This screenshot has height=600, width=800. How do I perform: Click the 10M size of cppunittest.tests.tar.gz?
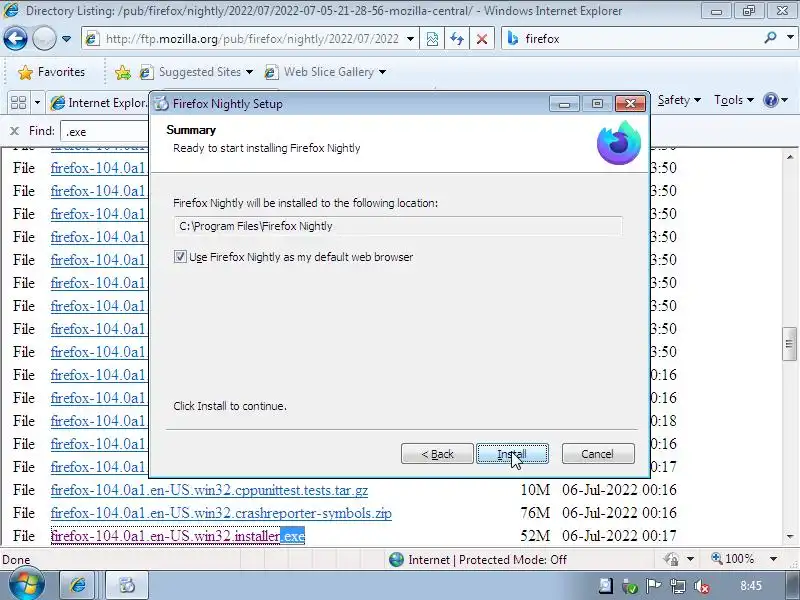536,490
